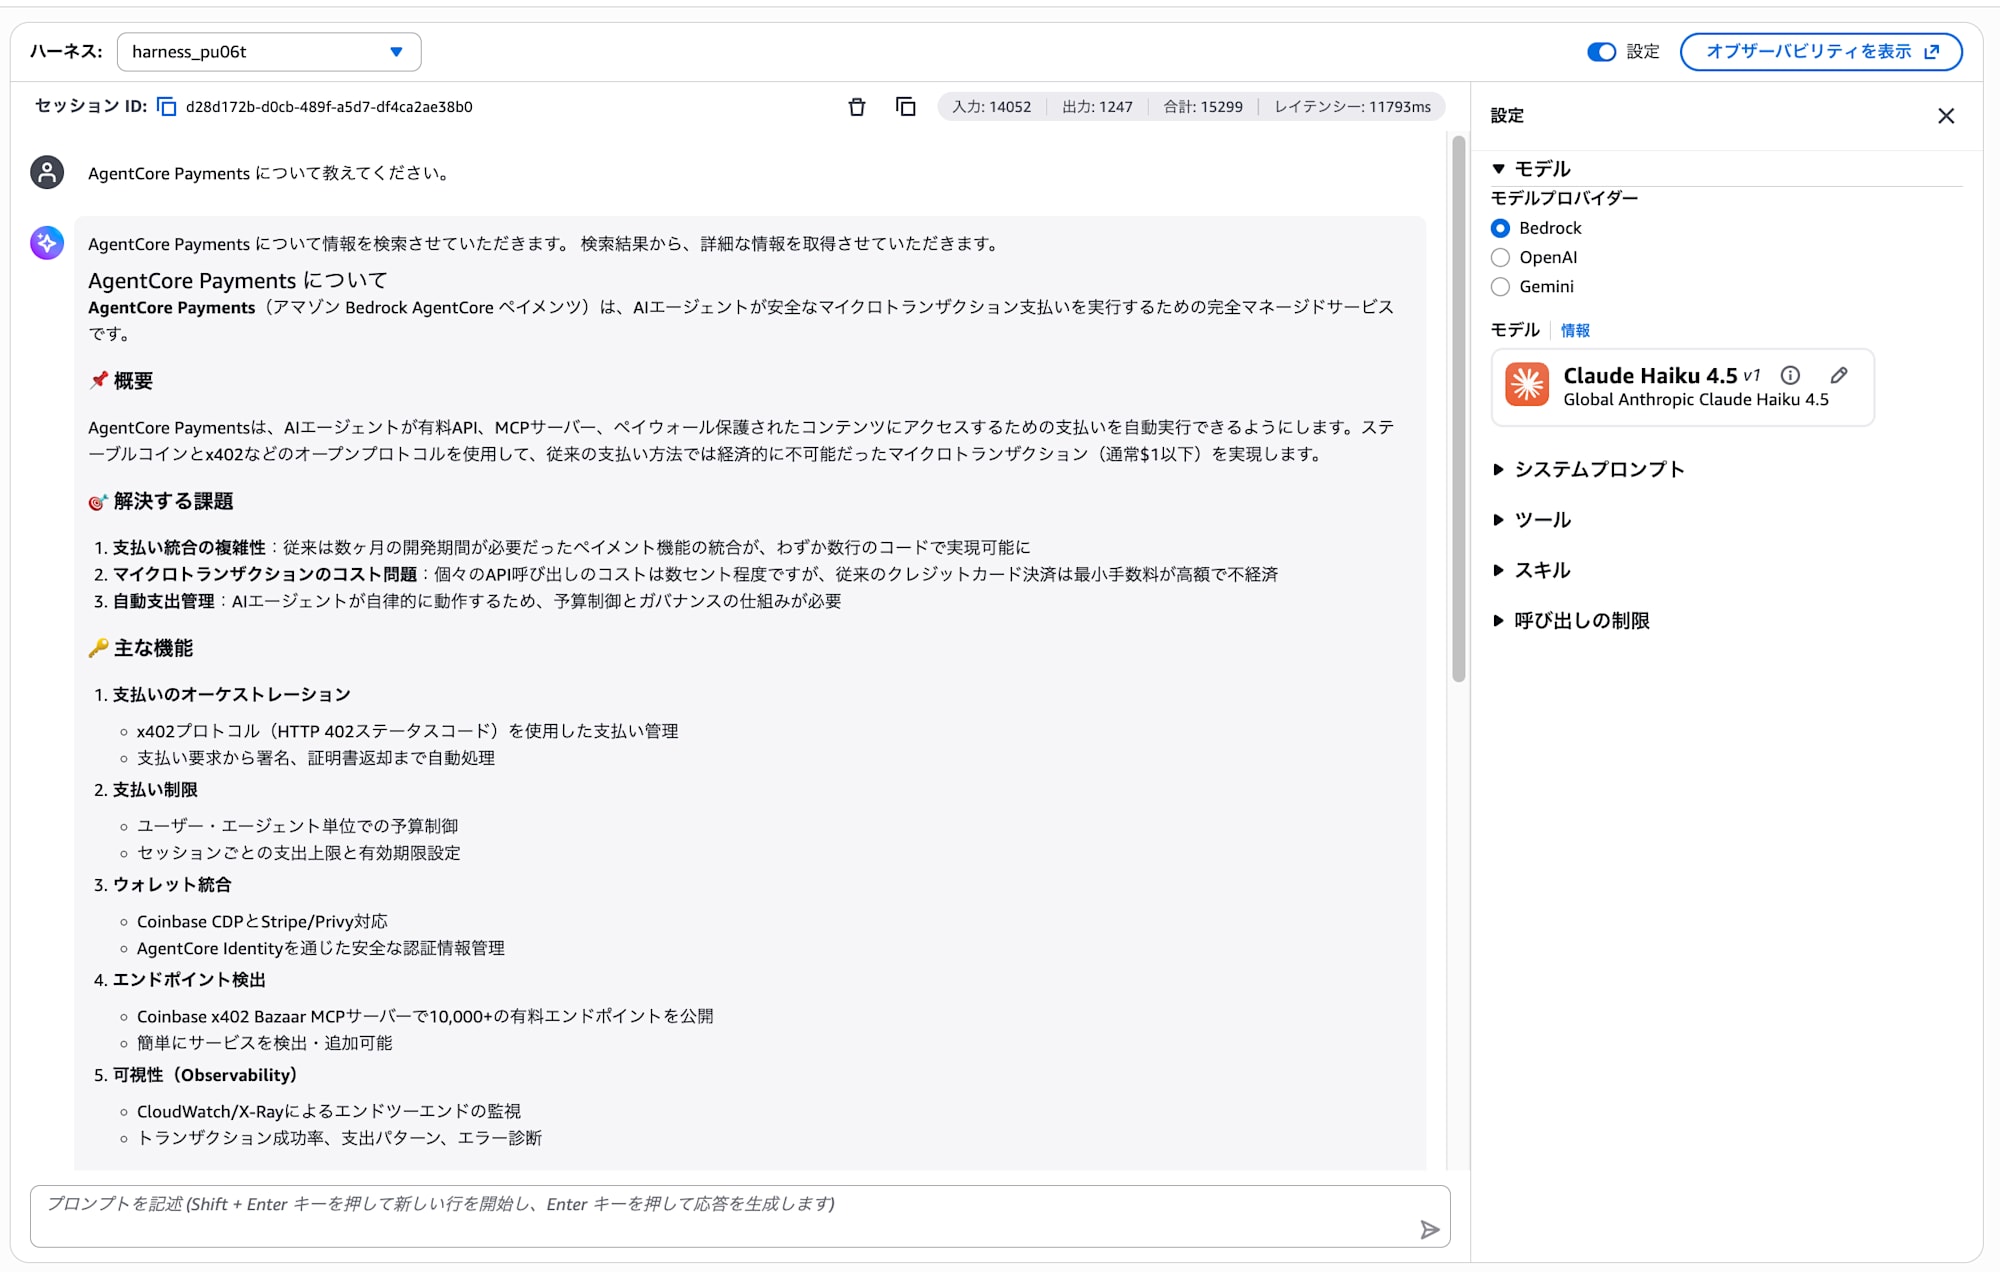Expand the システムプロンプト section
Image resolution: width=2000 pixels, height=1272 pixels.
(1588, 469)
